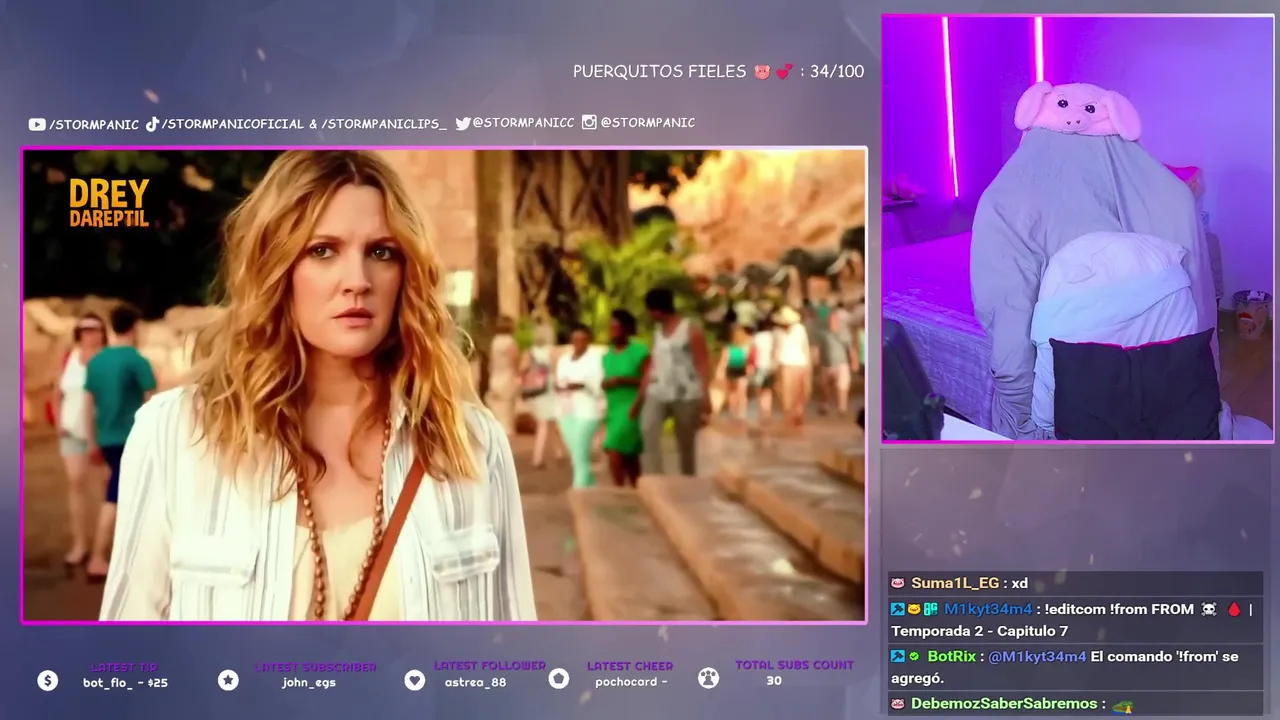1280x720 pixels.
Task: Click the /STORMPANIC YouTube handle text
Action: [94, 124]
